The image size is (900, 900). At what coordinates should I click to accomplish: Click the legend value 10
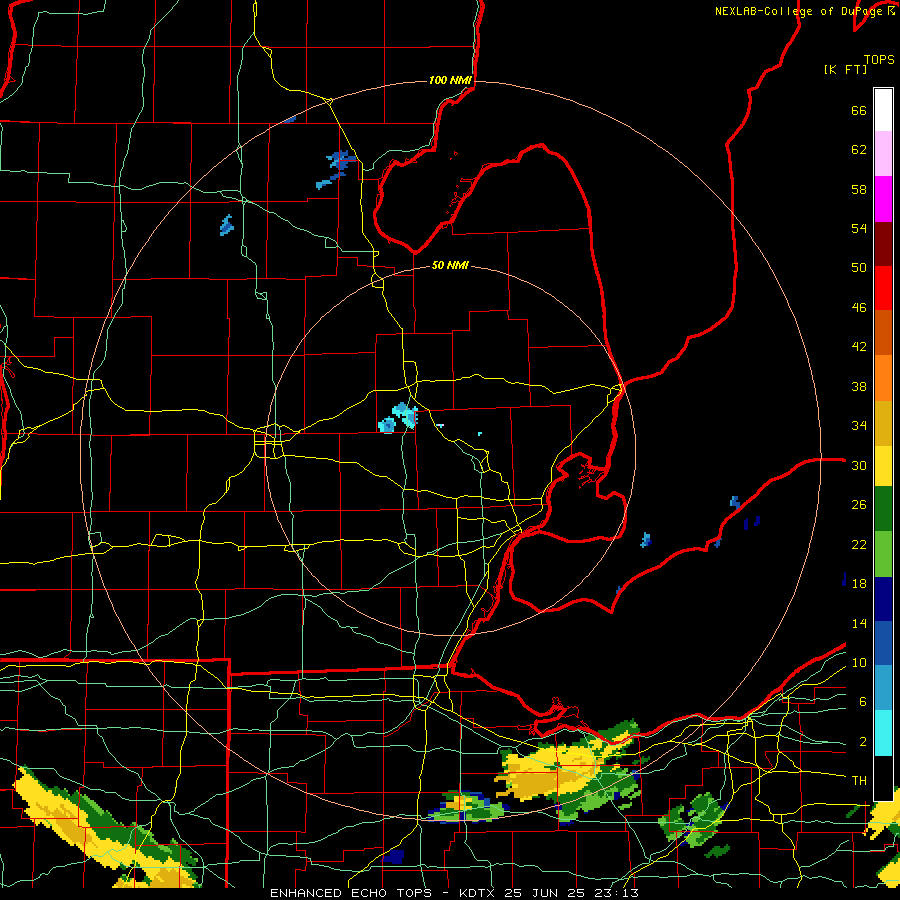[x=859, y=663]
